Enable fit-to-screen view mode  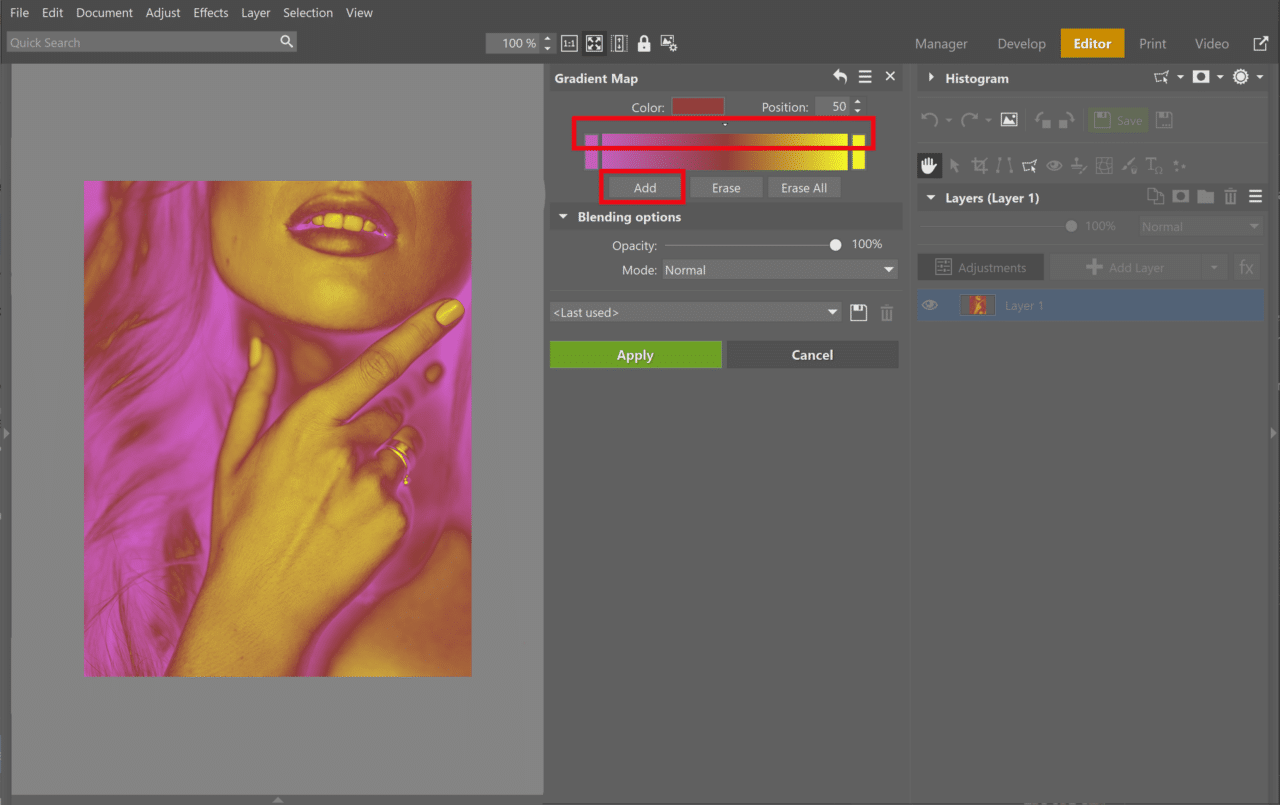594,43
